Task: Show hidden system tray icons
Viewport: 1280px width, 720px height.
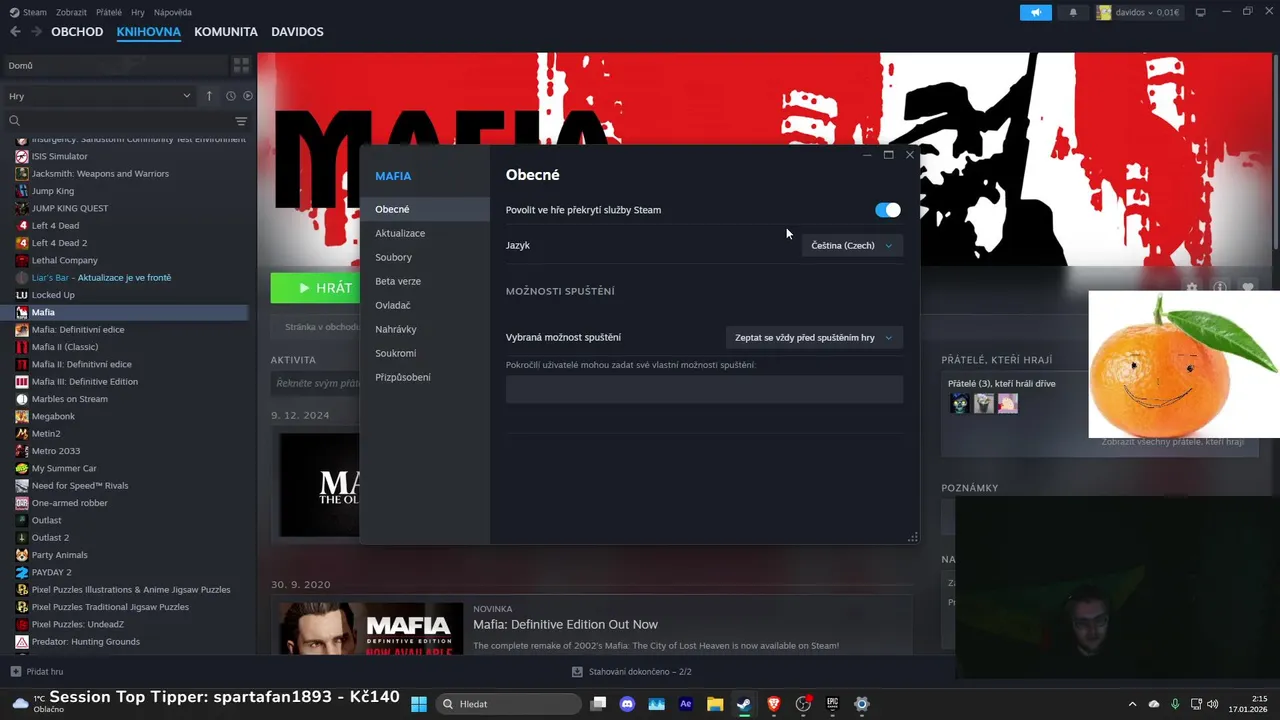Action: coord(1132,704)
